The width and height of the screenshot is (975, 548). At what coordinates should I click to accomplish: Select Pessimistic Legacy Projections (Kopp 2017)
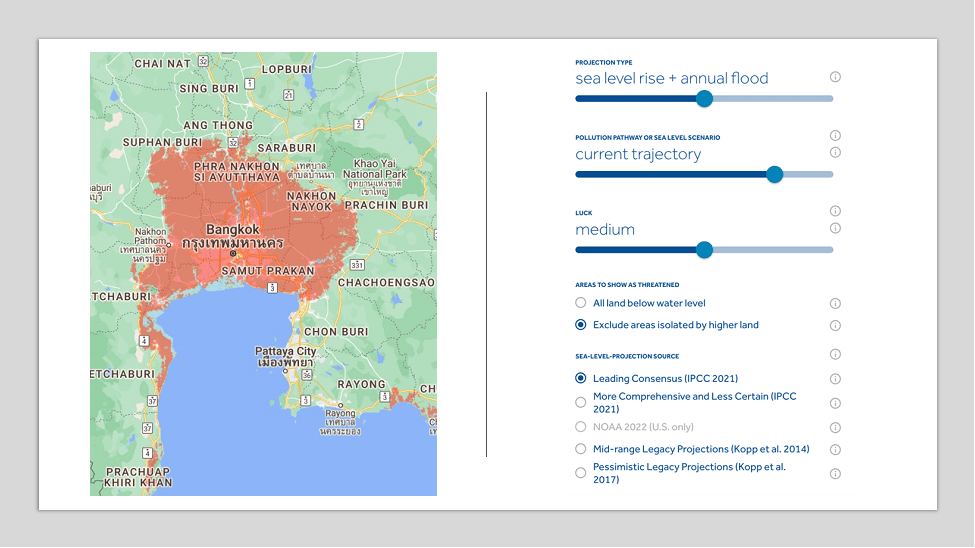(x=581, y=473)
